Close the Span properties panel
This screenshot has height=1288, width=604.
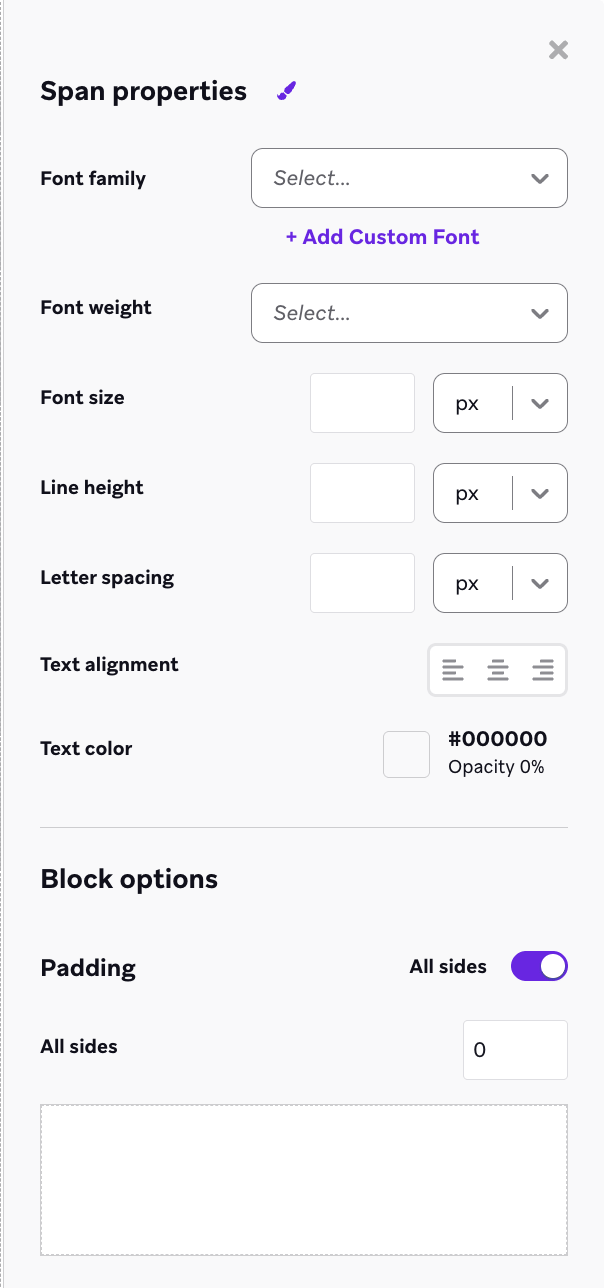click(x=557, y=50)
